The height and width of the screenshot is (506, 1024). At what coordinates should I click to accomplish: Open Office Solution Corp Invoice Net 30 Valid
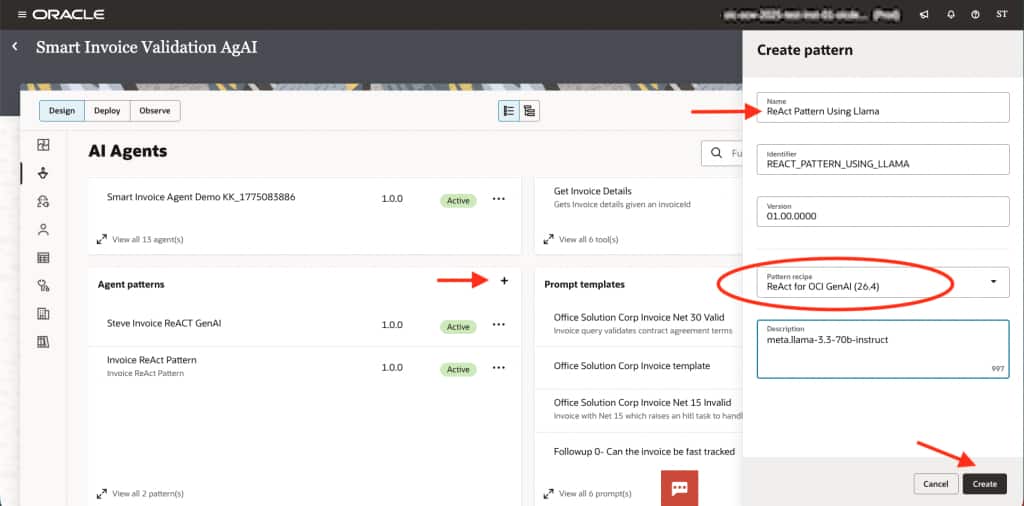click(x=639, y=318)
